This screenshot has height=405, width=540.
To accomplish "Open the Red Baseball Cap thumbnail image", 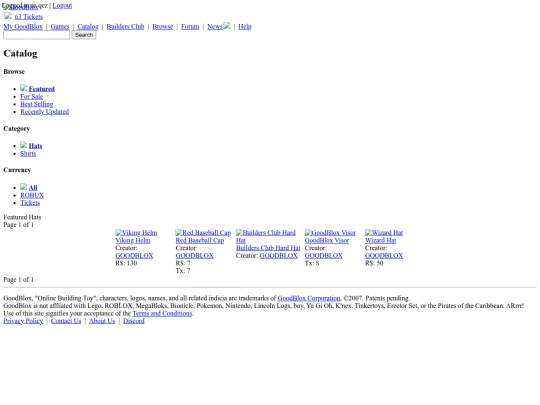I will [x=203, y=233].
